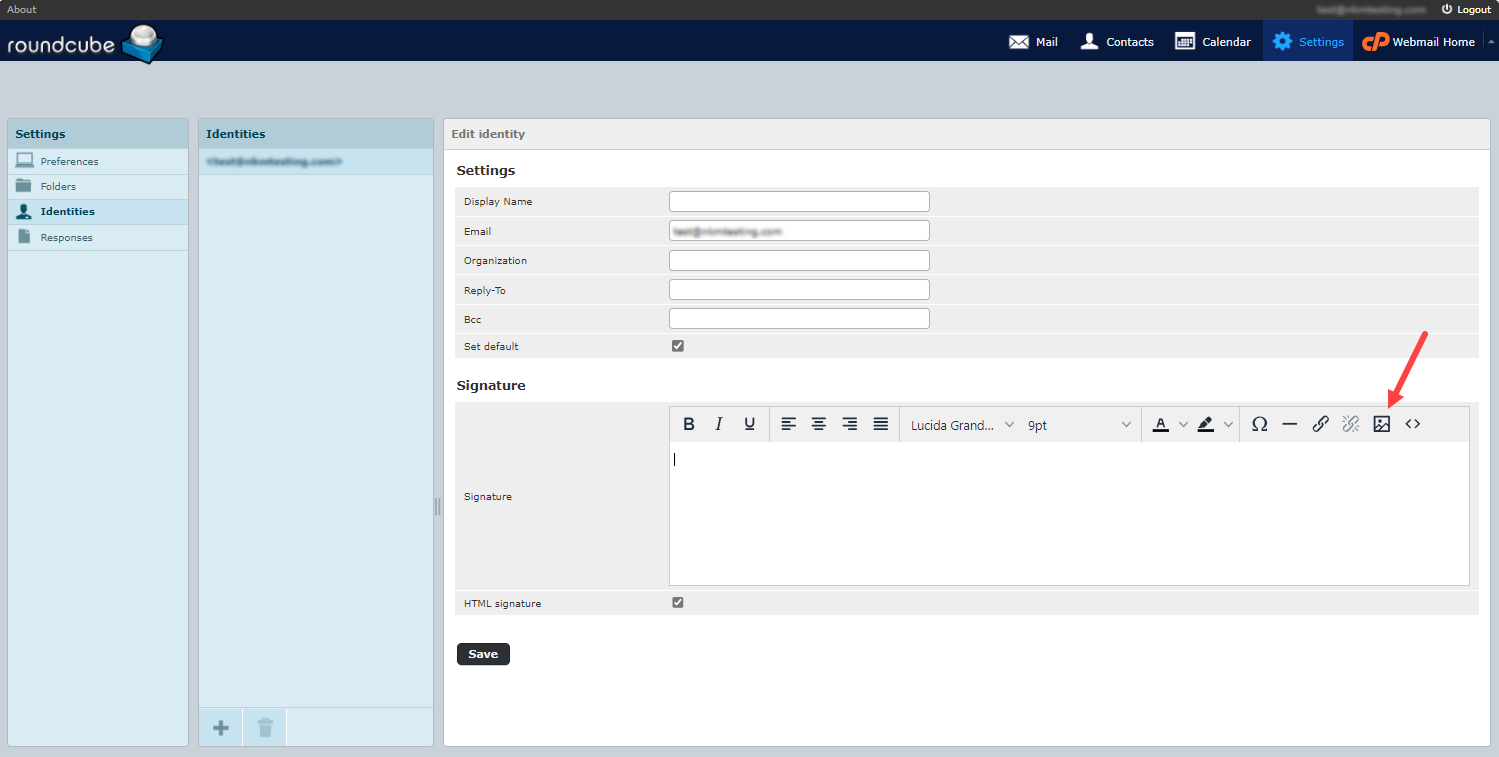Click the Logout power icon
Image resolution: width=1499 pixels, height=757 pixels.
click(x=1447, y=9)
